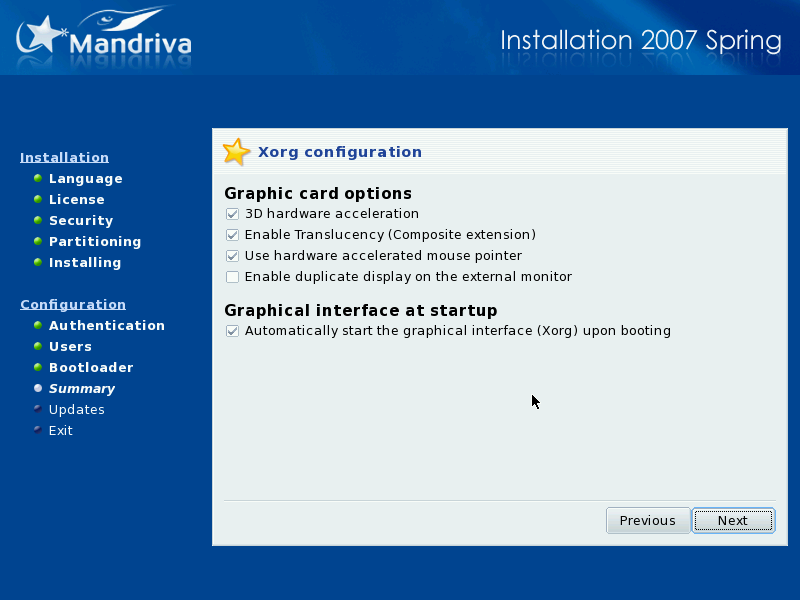
Task: Click green bullet beside Authentication
Action: tap(38, 325)
